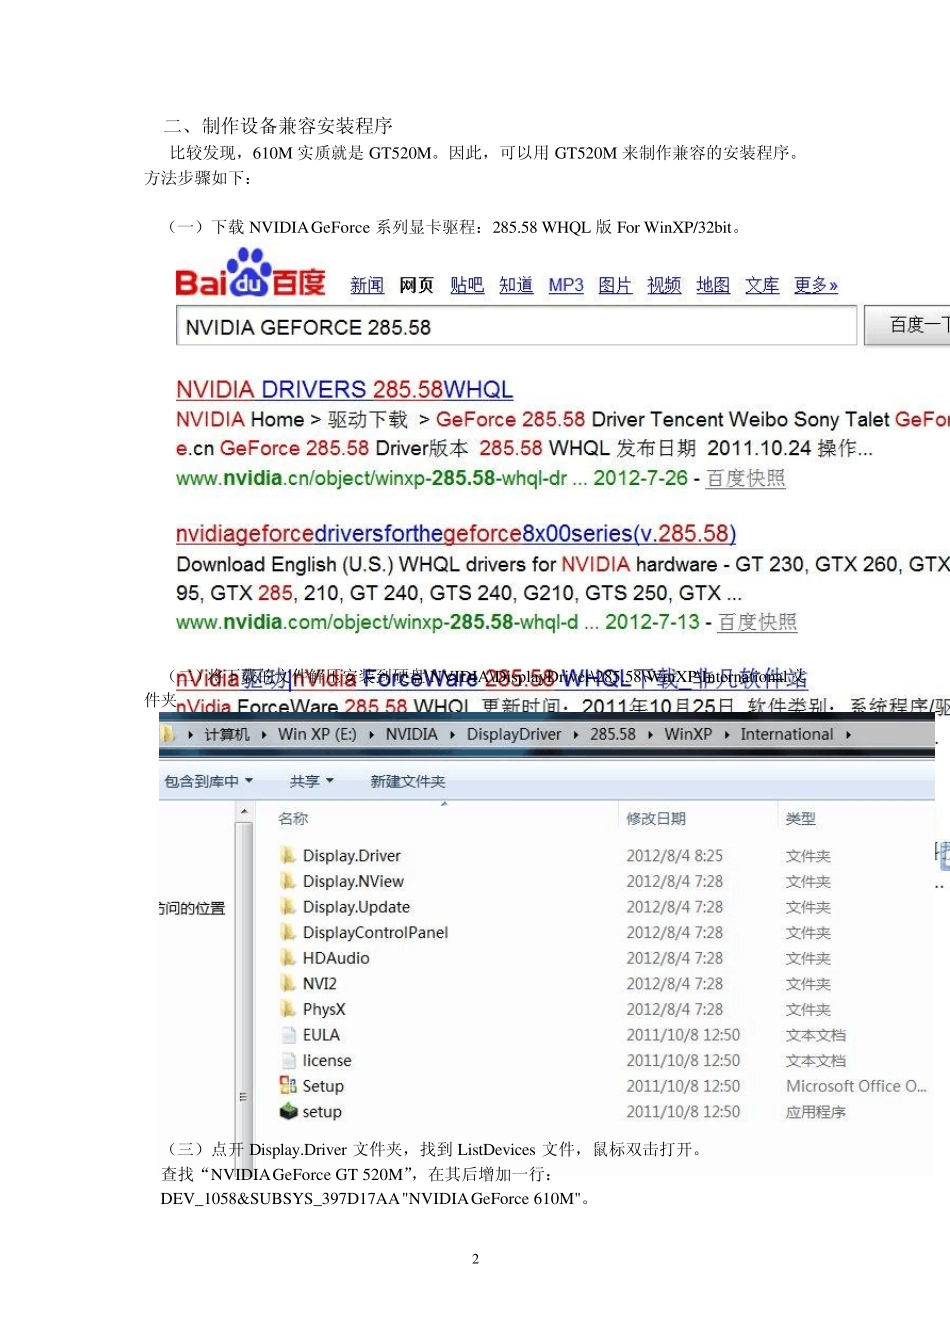950x1344 pixels.
Task: Expand the 计算机 breadcrumb arrow
Action: click(264, 734)
